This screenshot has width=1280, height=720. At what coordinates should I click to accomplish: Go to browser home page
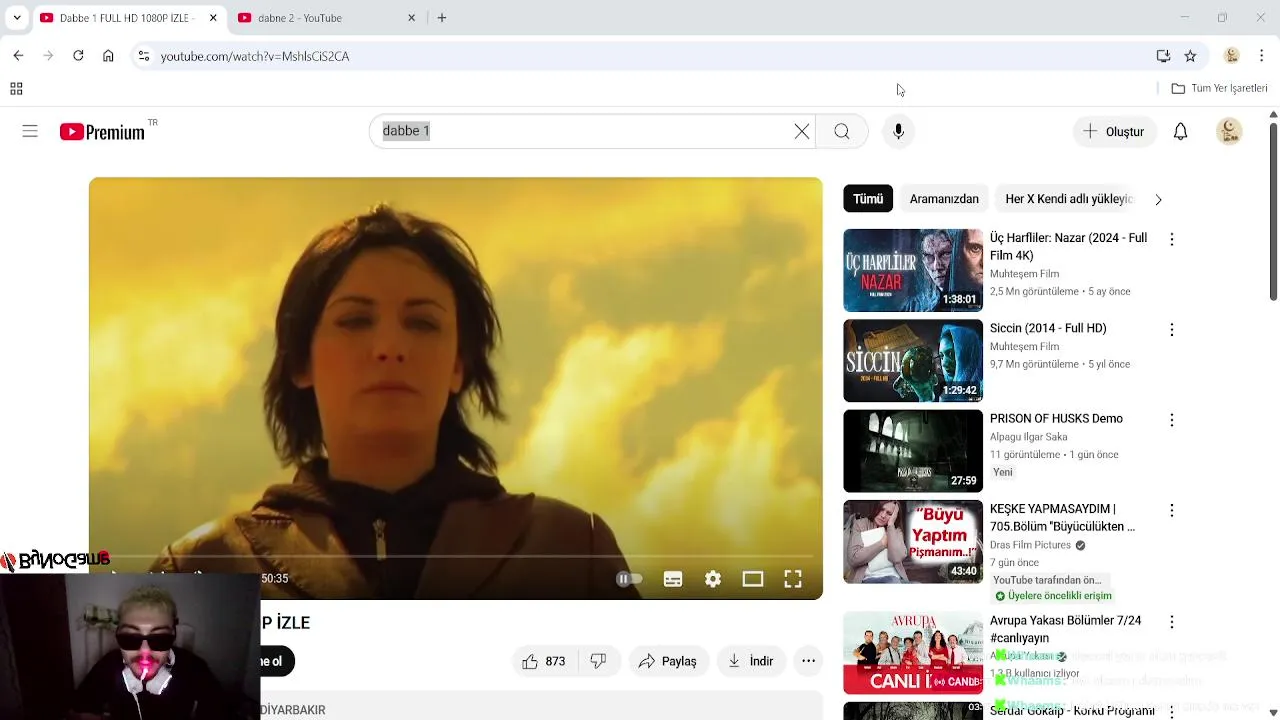coord(108,56)
